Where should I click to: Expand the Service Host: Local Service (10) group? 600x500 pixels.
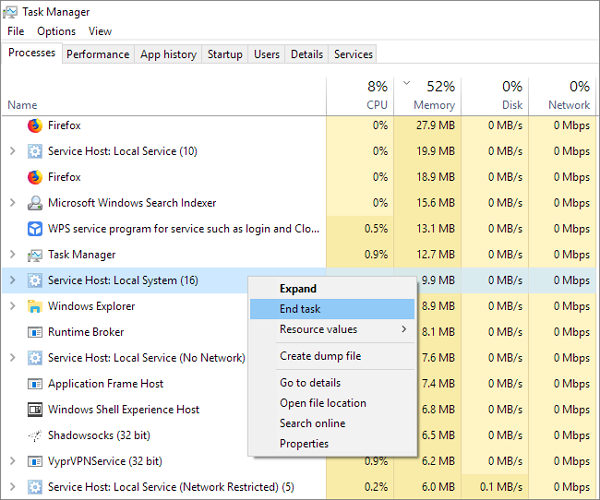click(x=12, y=151)
